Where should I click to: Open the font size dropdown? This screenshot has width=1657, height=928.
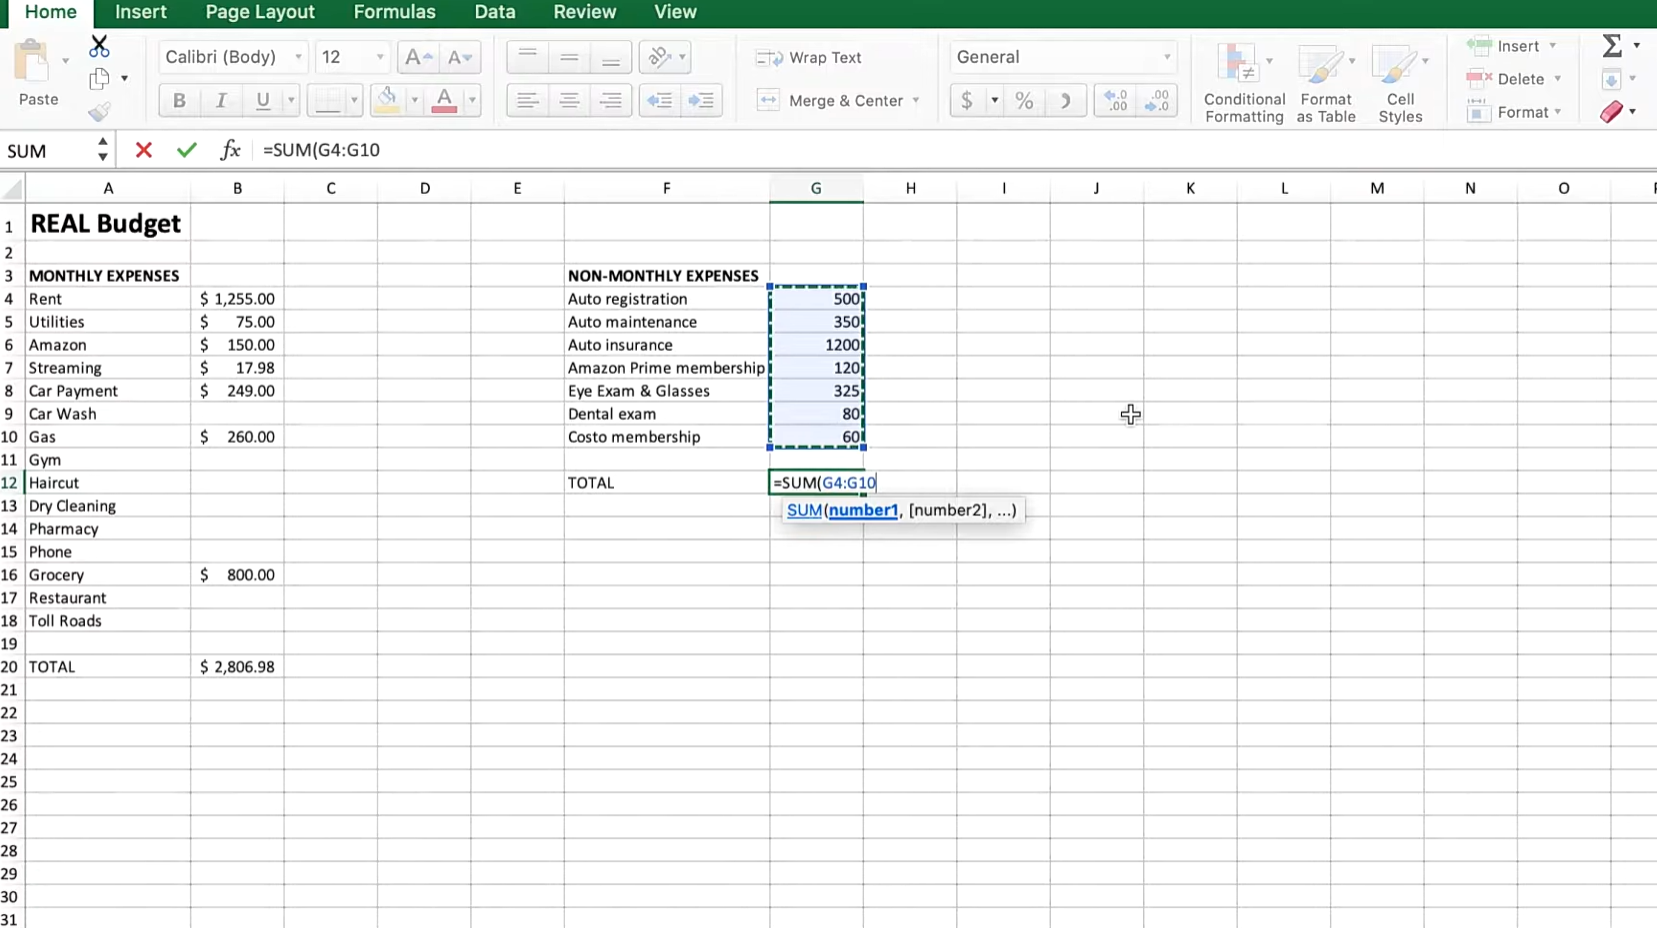pos(379,57)
